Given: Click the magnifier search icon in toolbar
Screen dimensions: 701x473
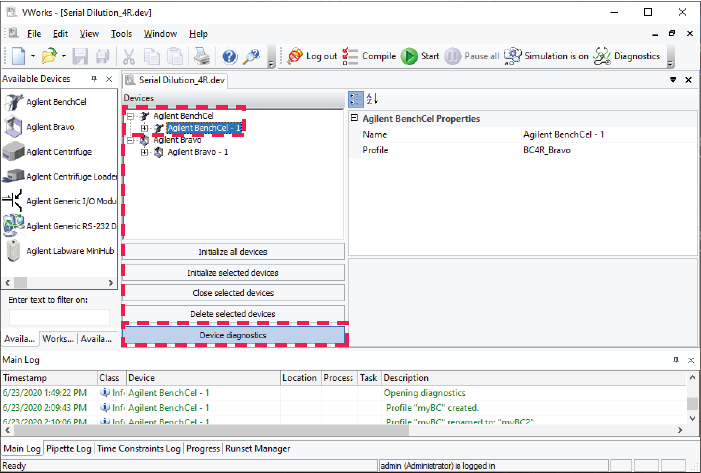Looking at the screenshot, I should [252, 56].
